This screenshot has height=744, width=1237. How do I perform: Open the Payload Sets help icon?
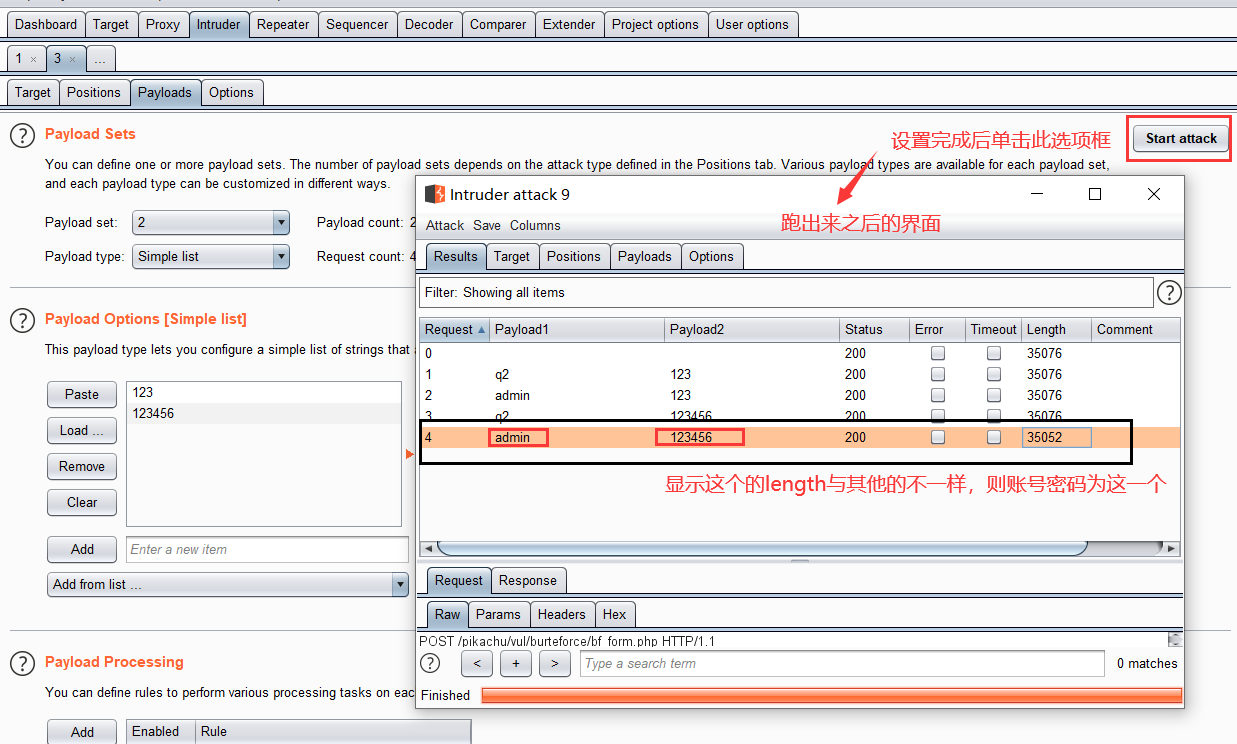pos(22,136)
